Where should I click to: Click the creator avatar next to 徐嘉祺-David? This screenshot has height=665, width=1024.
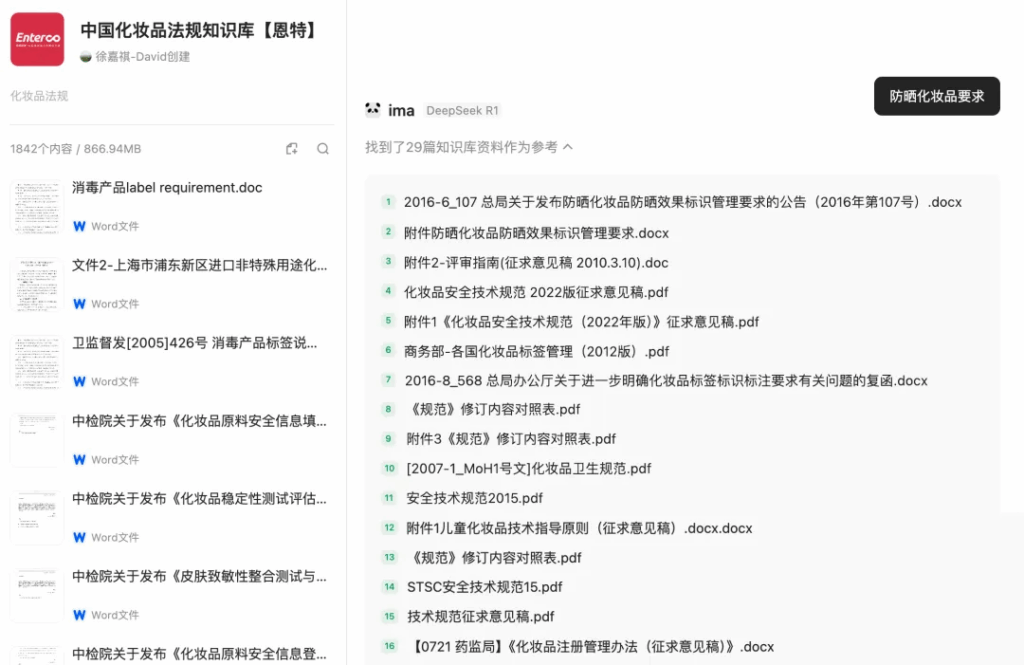click(x=86, y=57)
